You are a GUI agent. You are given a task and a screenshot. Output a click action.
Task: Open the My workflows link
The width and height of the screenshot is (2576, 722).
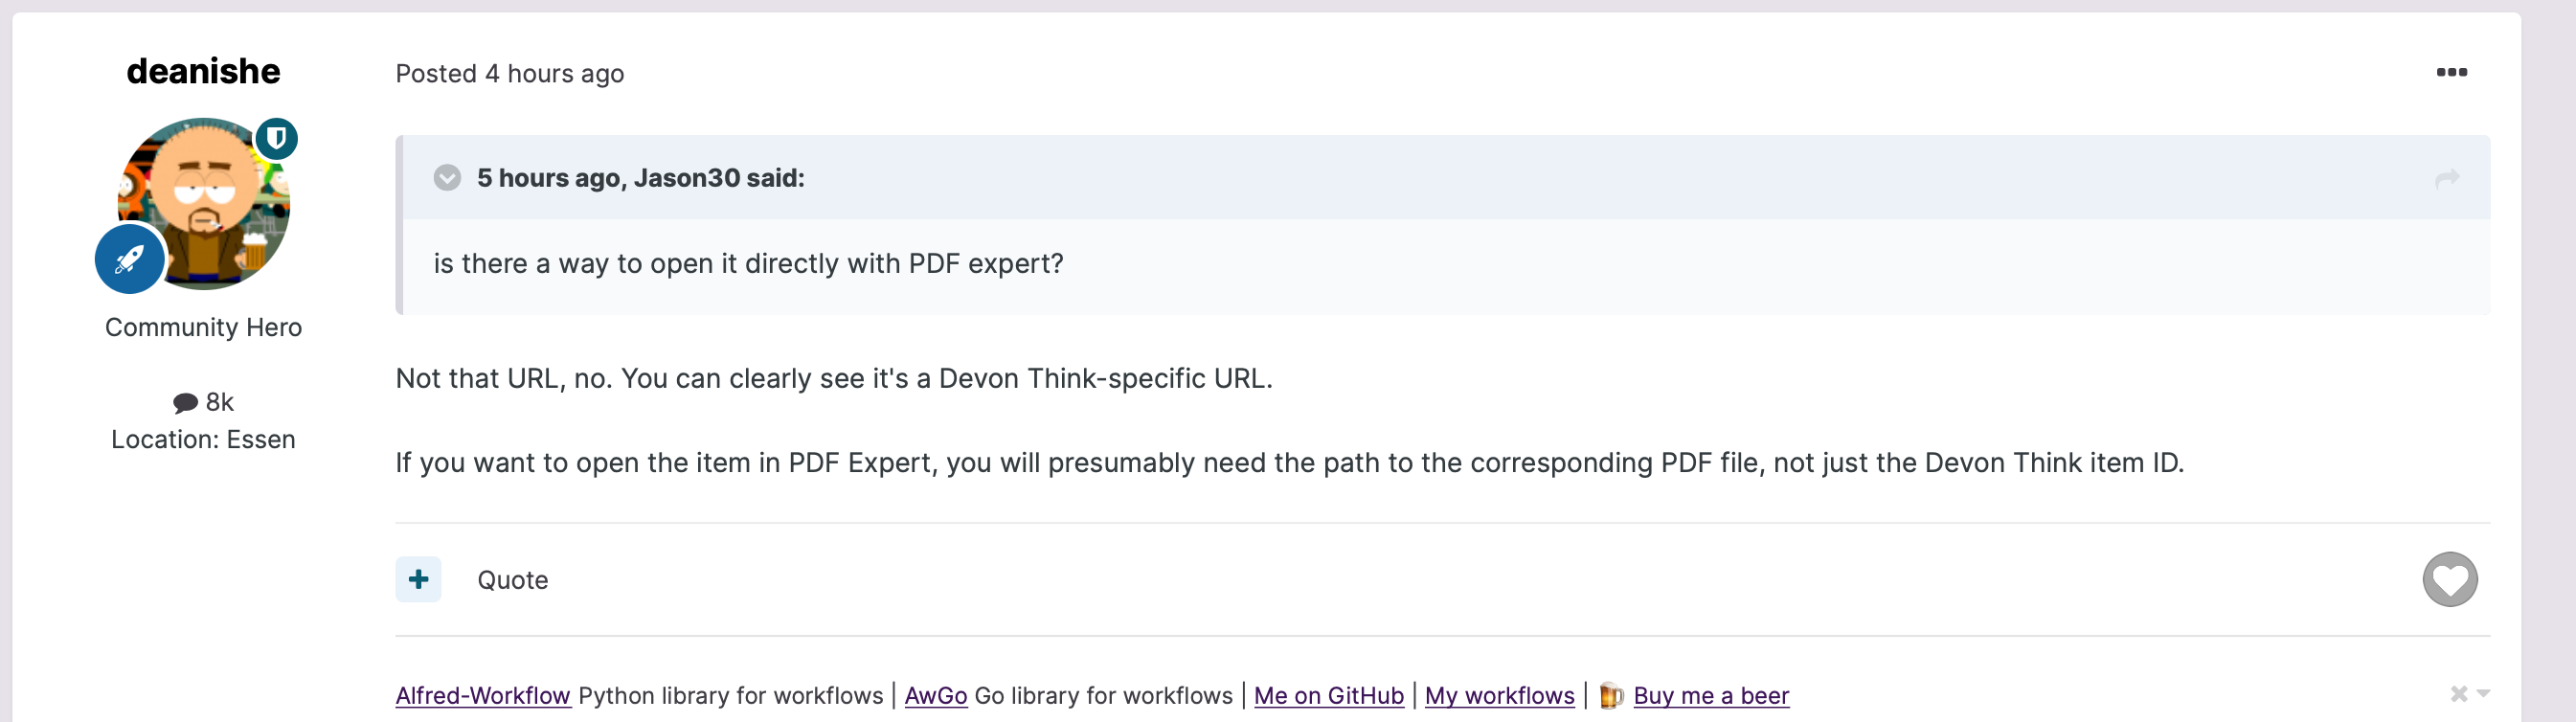[1499, 695]
